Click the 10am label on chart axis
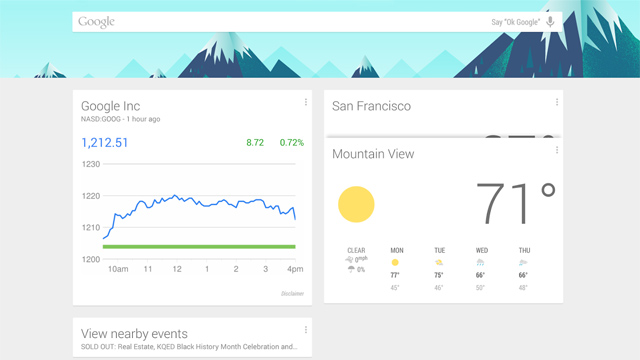The image size is (640, 360). point(118,269)
